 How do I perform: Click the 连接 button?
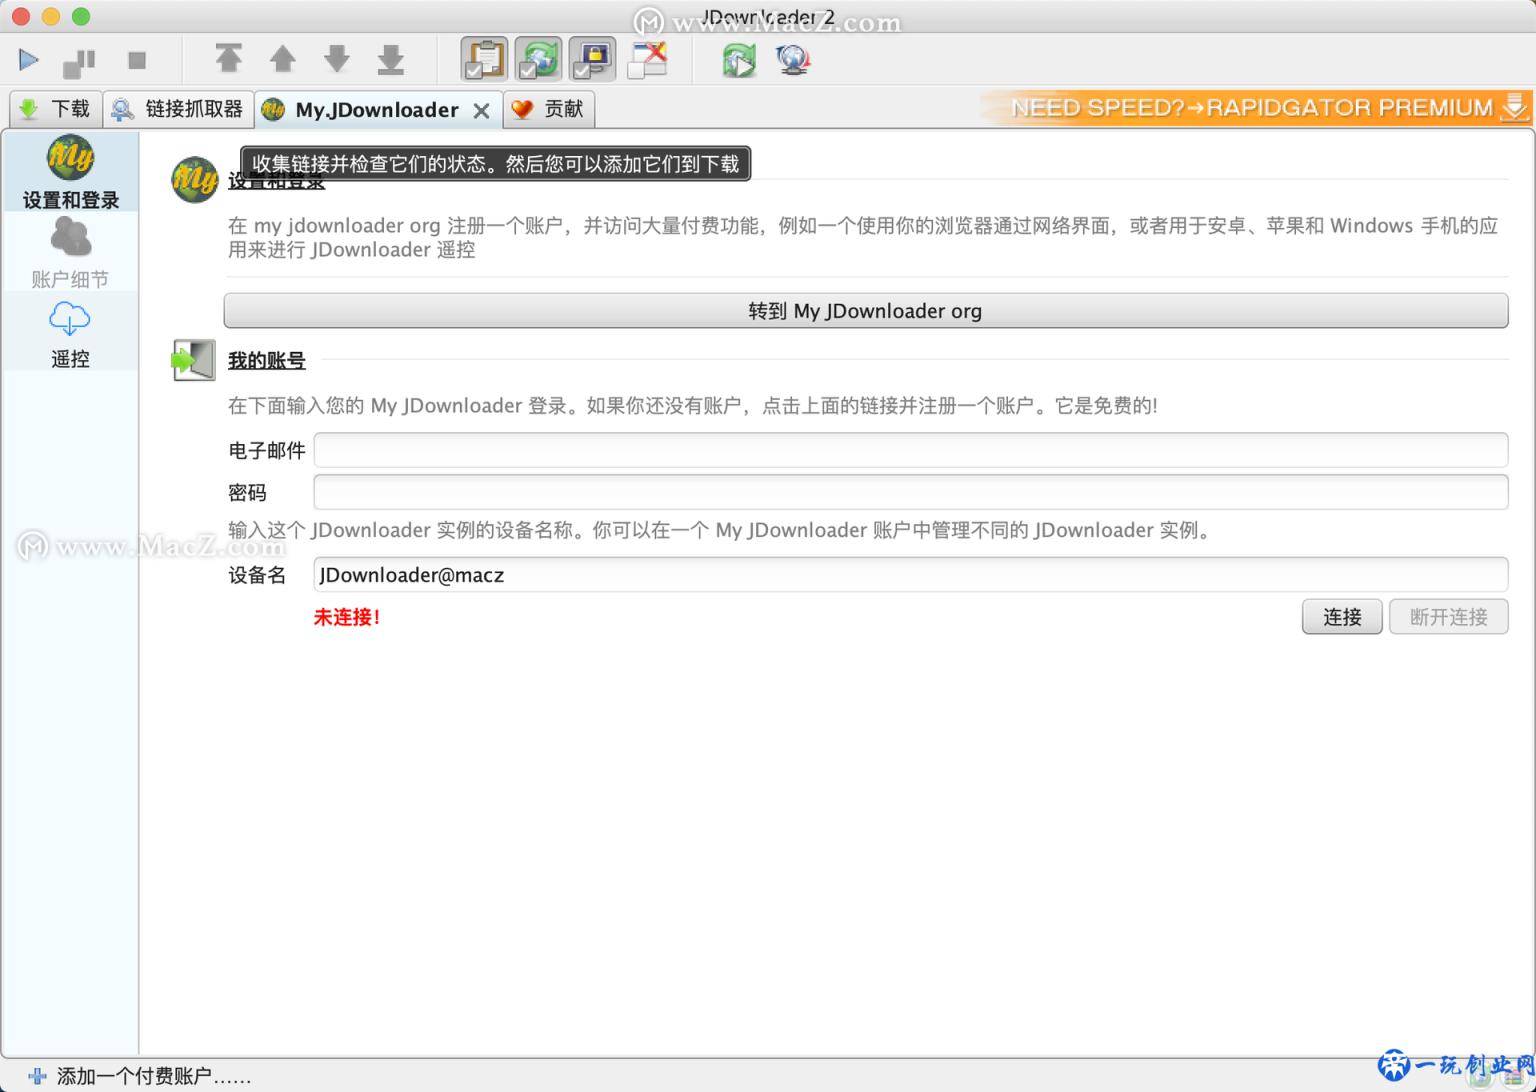pos(1342,617)
